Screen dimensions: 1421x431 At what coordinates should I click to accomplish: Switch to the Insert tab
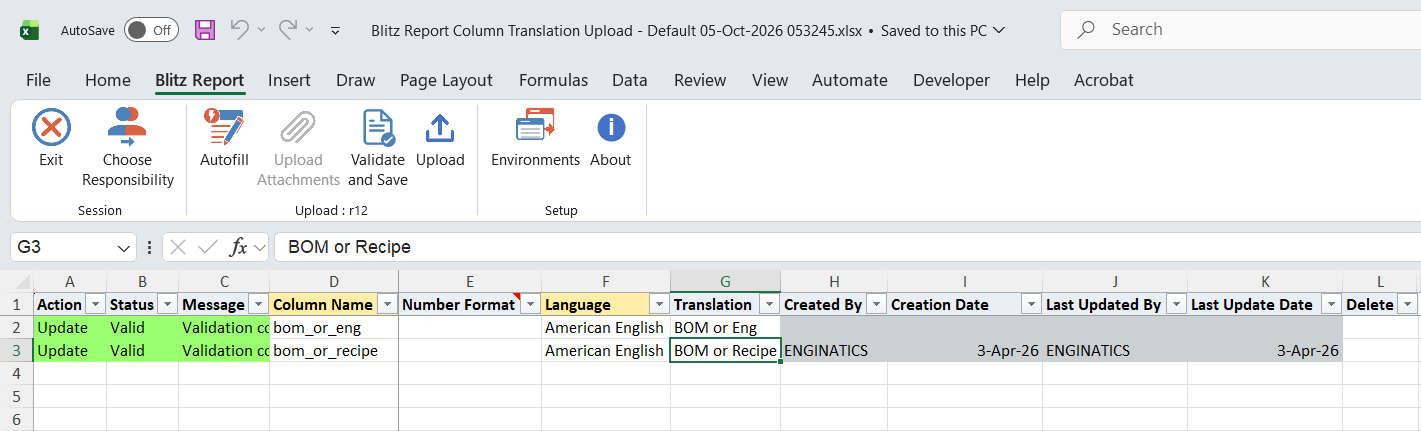click(x=289, y=80)
